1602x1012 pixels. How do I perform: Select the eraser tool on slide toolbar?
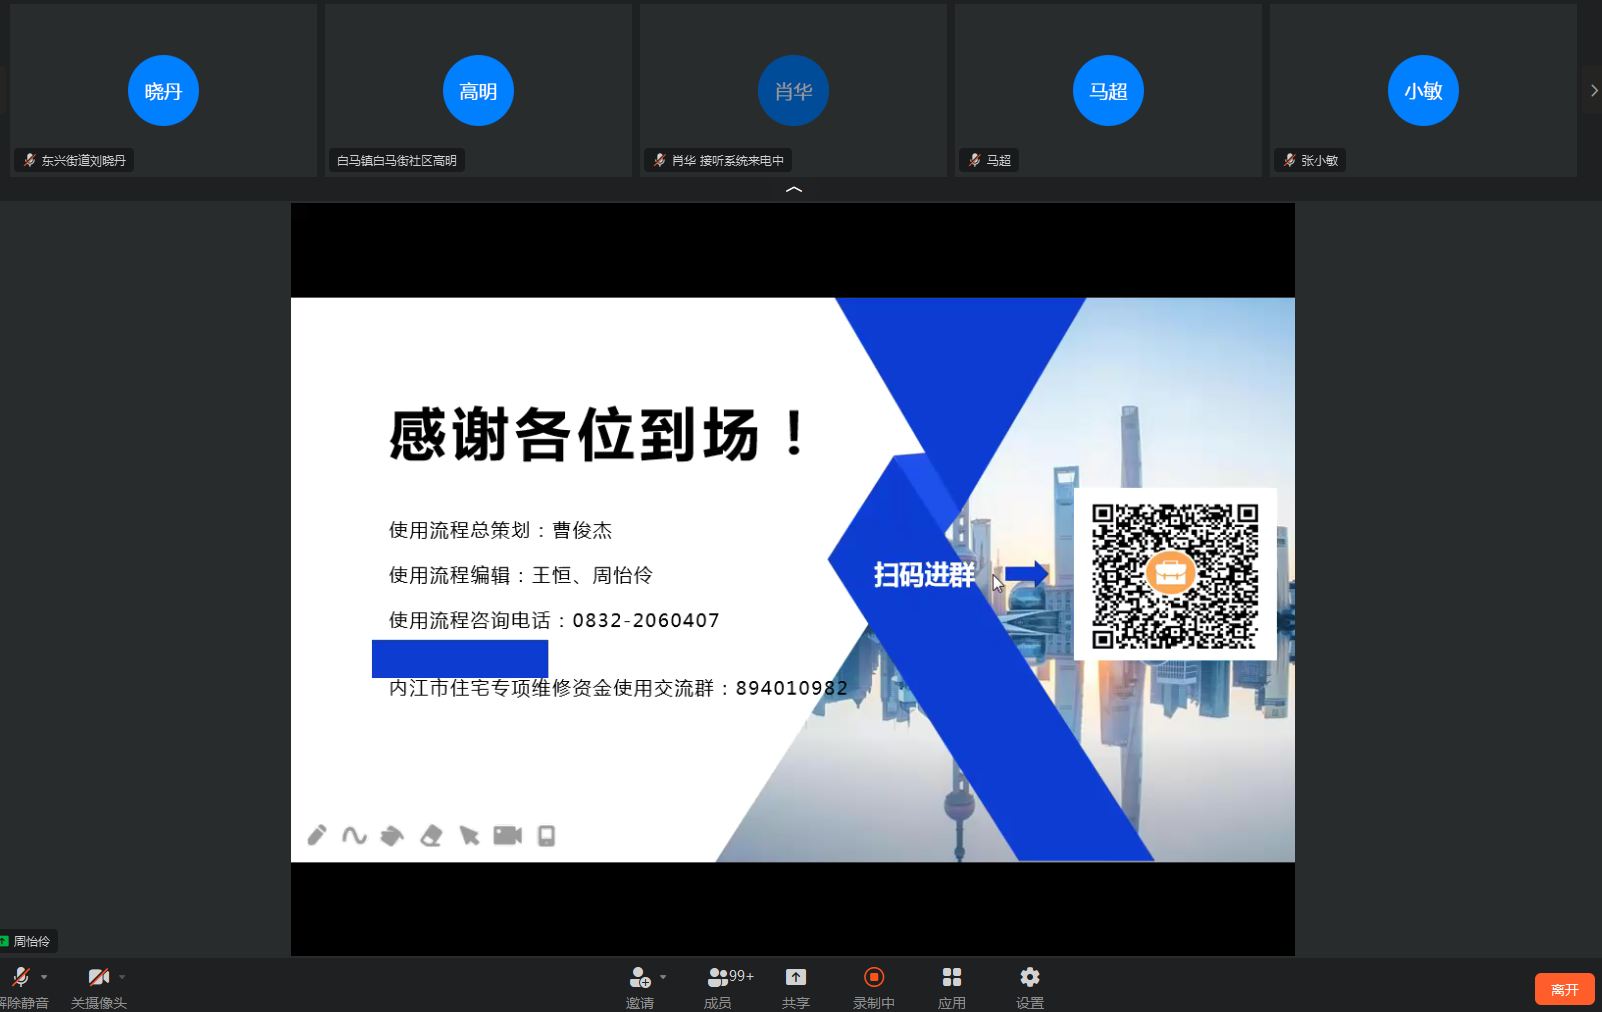[x=431, y=835]
